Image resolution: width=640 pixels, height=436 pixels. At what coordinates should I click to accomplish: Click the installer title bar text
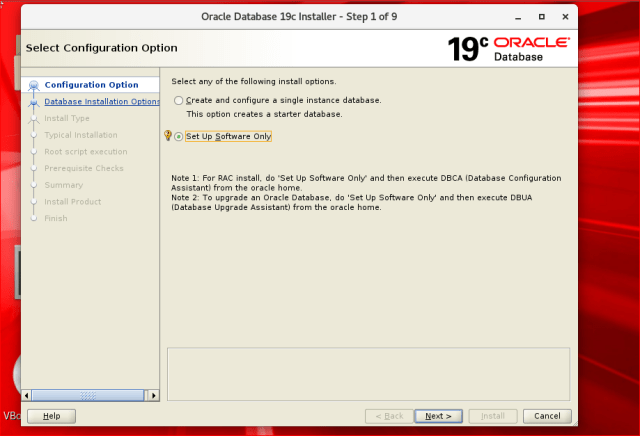[x=299, y=17]
